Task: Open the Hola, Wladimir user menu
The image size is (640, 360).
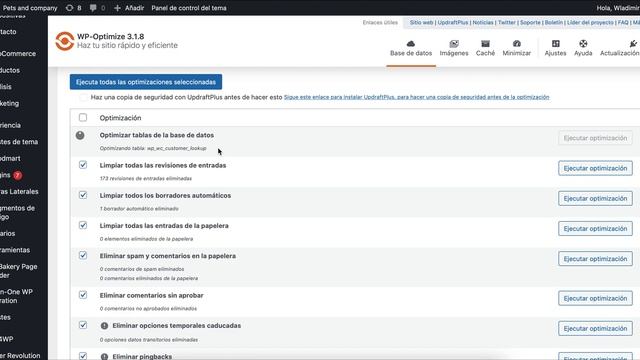Action: [x=618, y=8]
